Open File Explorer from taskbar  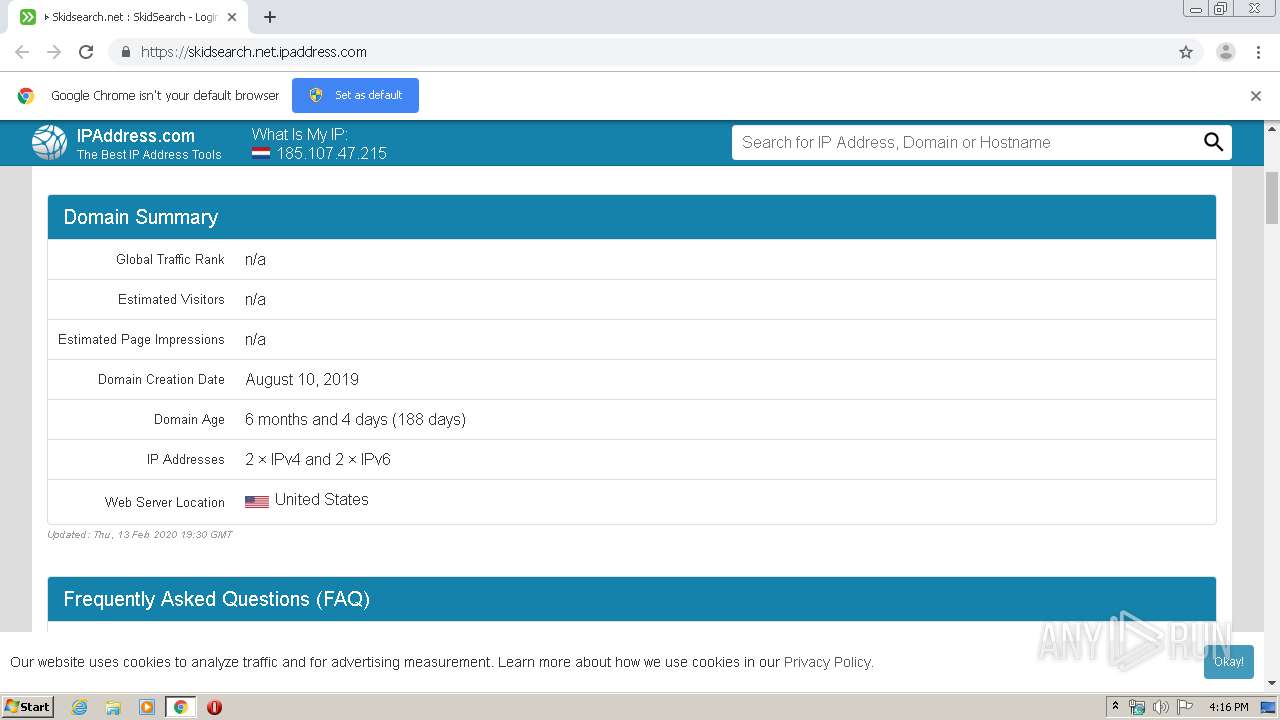tap(113, 707)
